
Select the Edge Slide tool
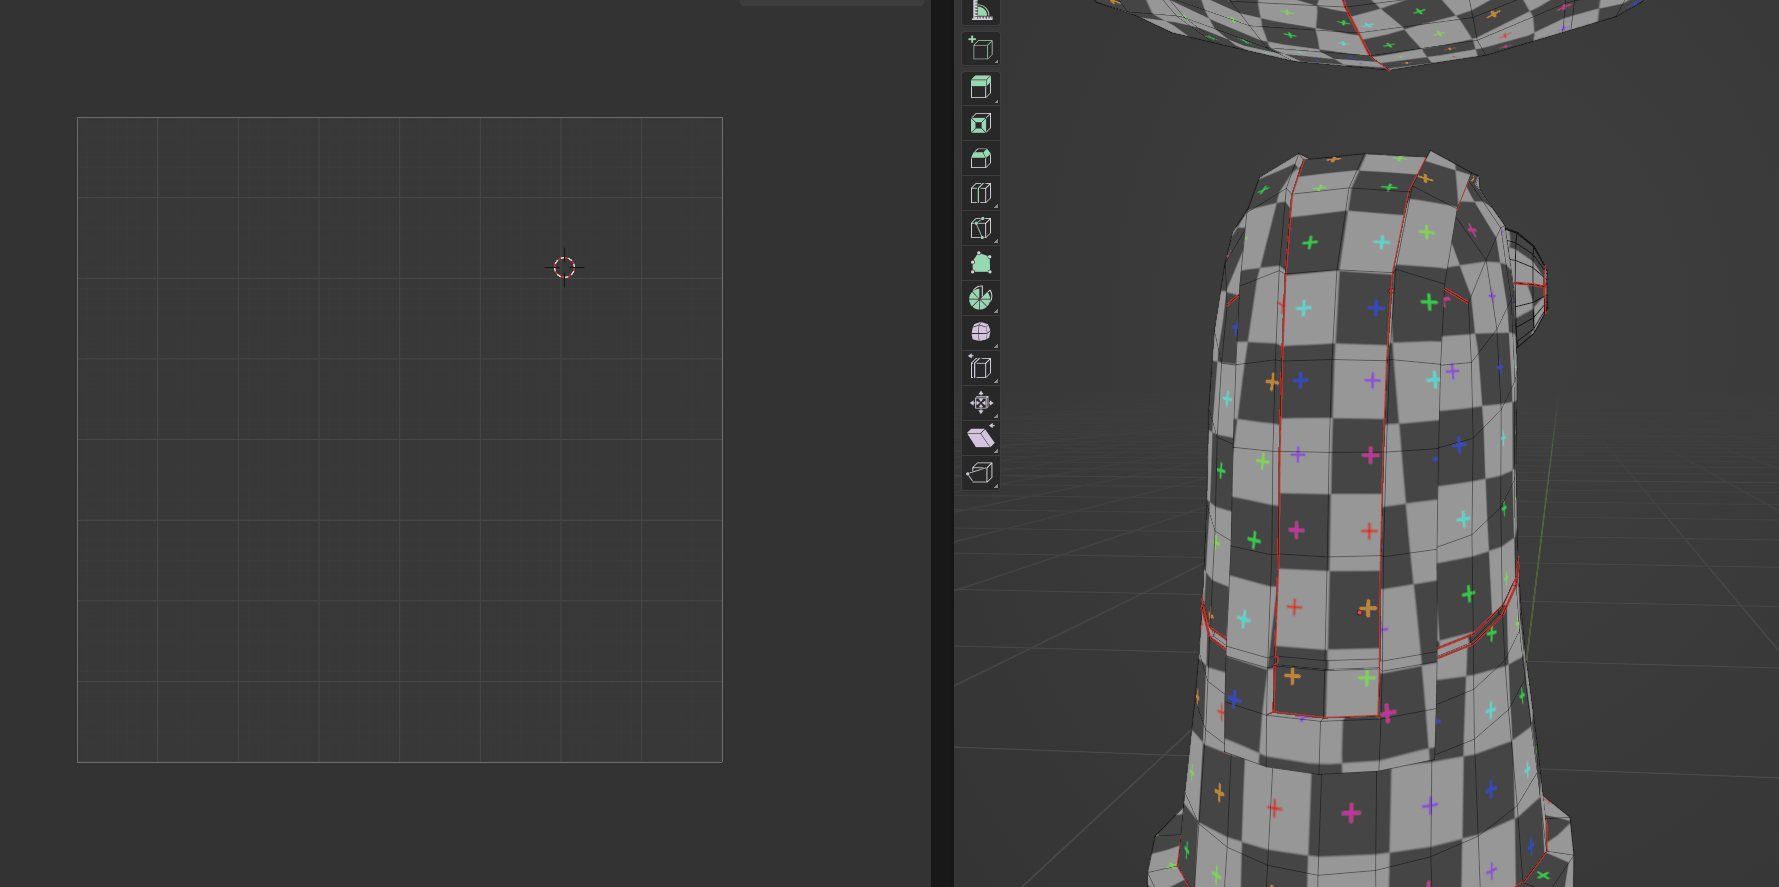pyautogui.click(x=981, y=368)
